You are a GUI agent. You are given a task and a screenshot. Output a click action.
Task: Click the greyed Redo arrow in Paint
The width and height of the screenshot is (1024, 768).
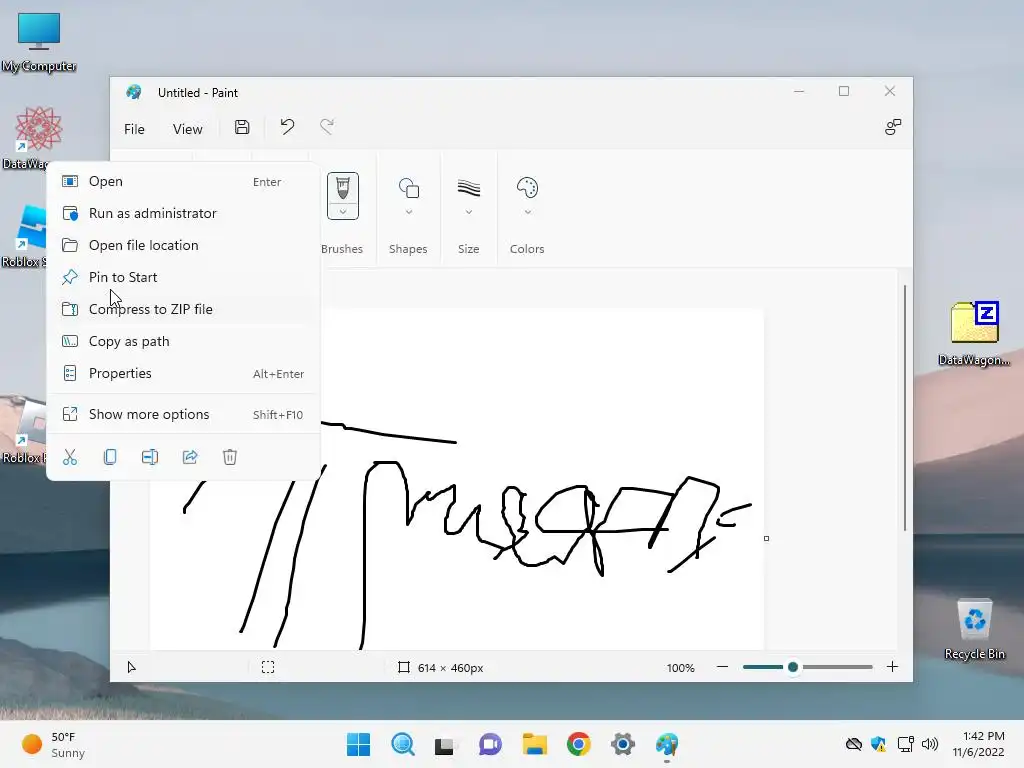327,127
